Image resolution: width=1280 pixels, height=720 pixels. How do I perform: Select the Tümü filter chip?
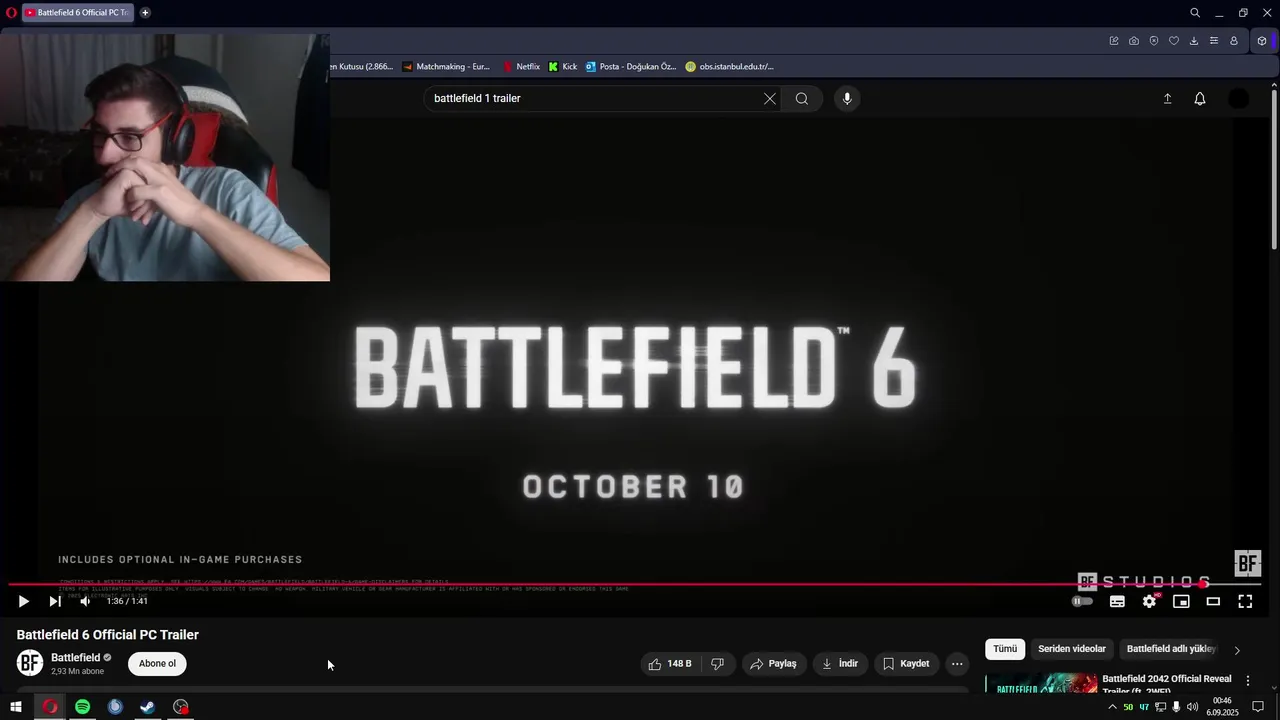point(1005,649)
